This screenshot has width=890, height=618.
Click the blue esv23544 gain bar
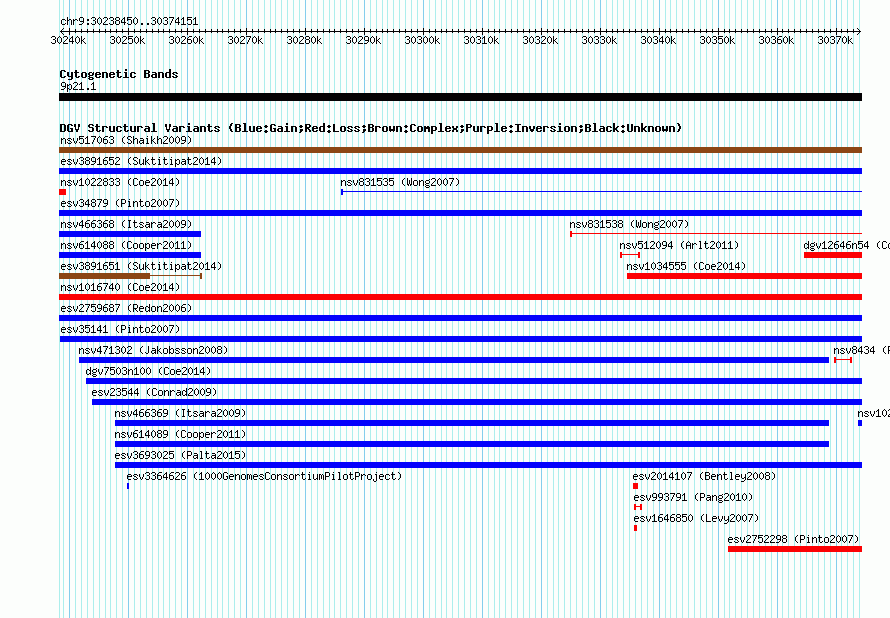[x=477, y=402]
